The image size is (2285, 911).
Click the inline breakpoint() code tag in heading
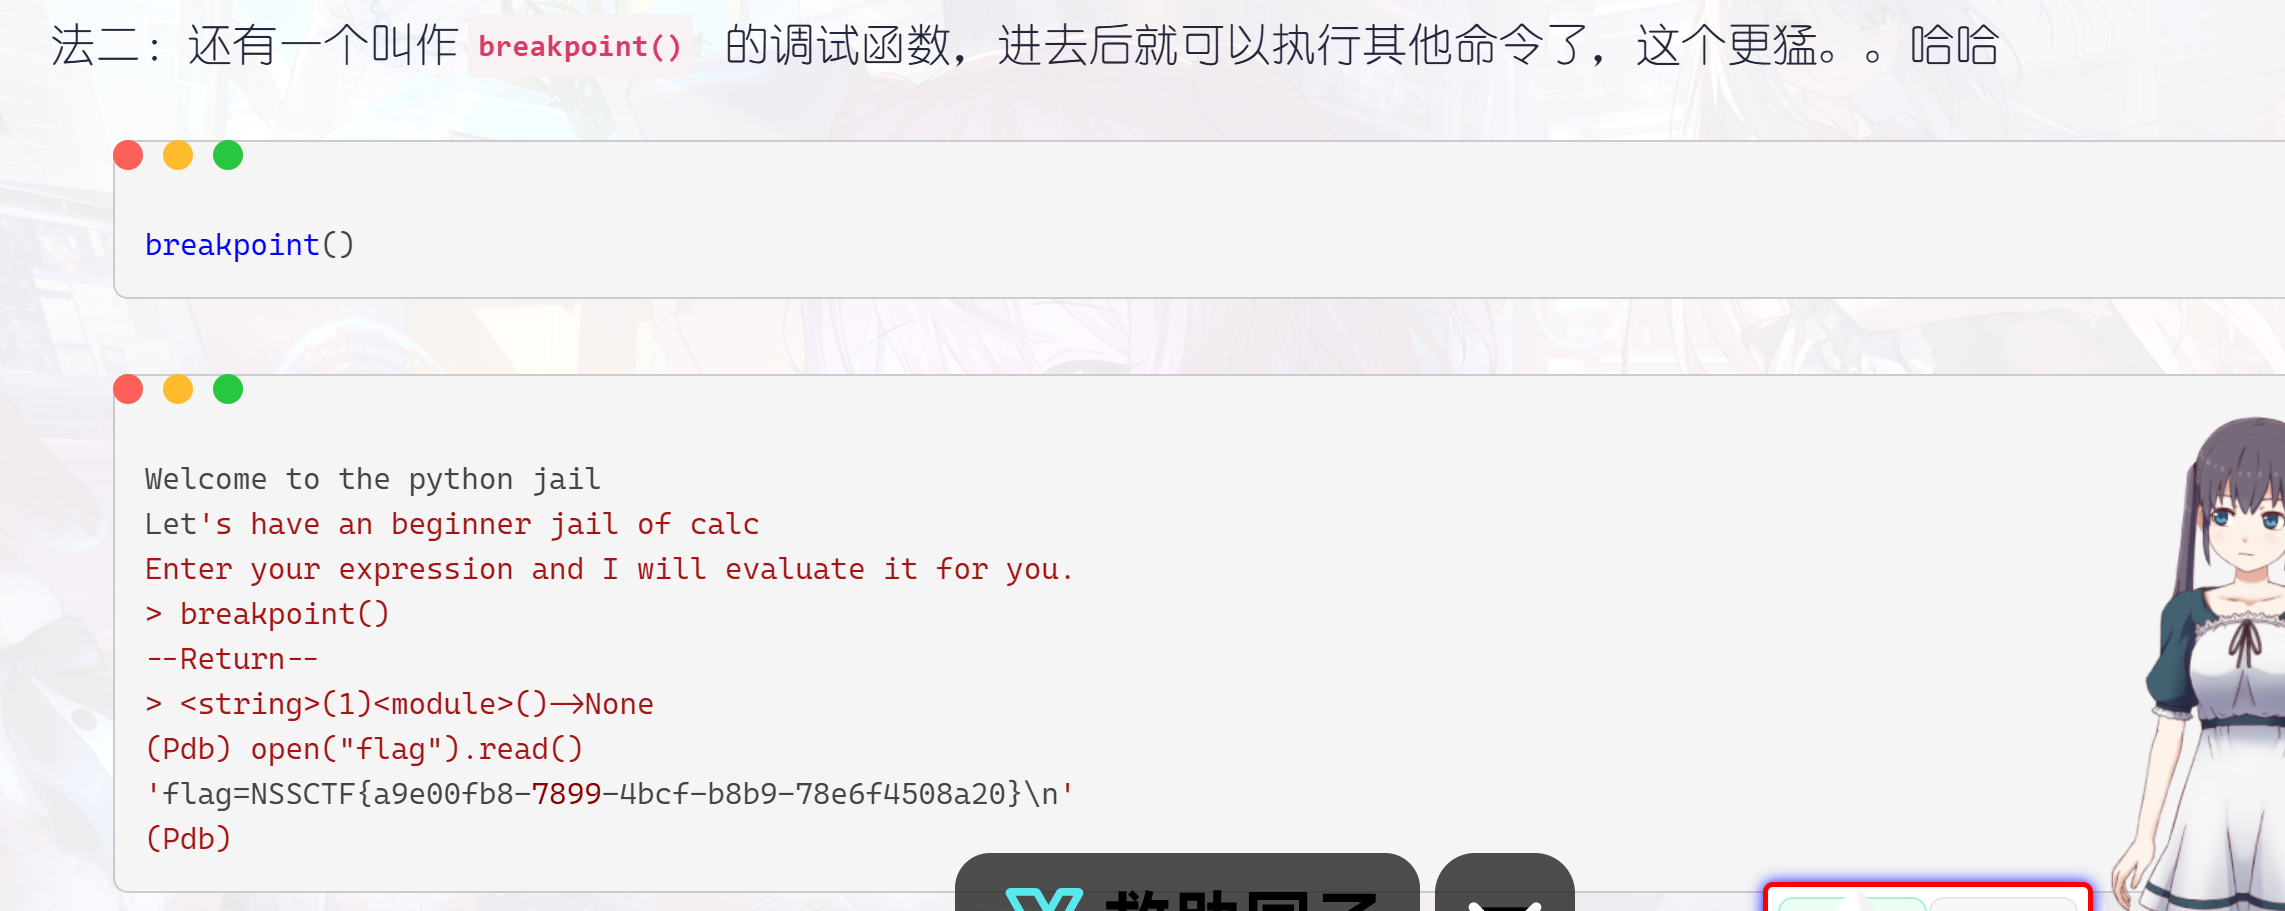point(580,46)
